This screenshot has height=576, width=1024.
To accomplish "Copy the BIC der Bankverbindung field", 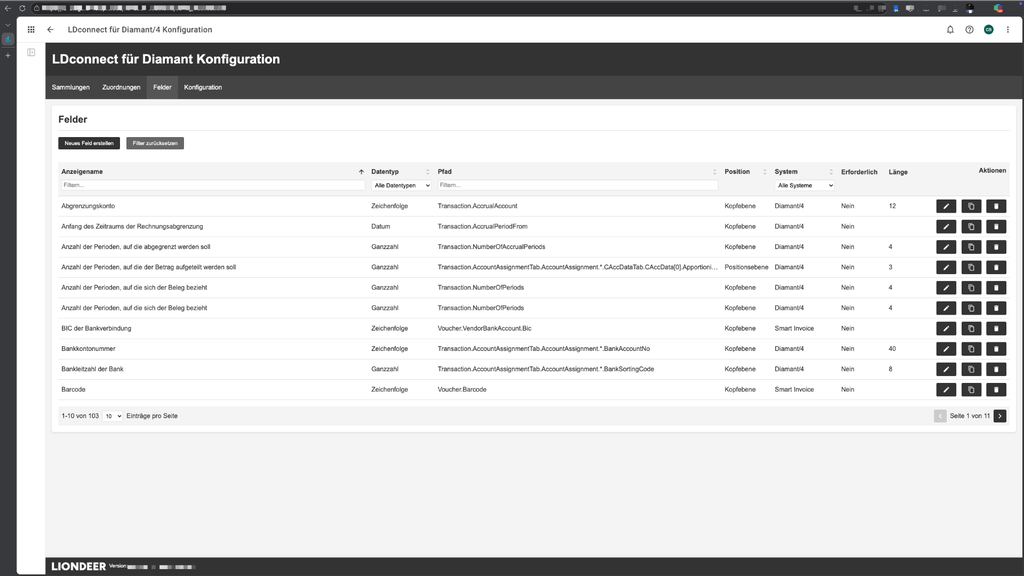I will tap(971, 328).
